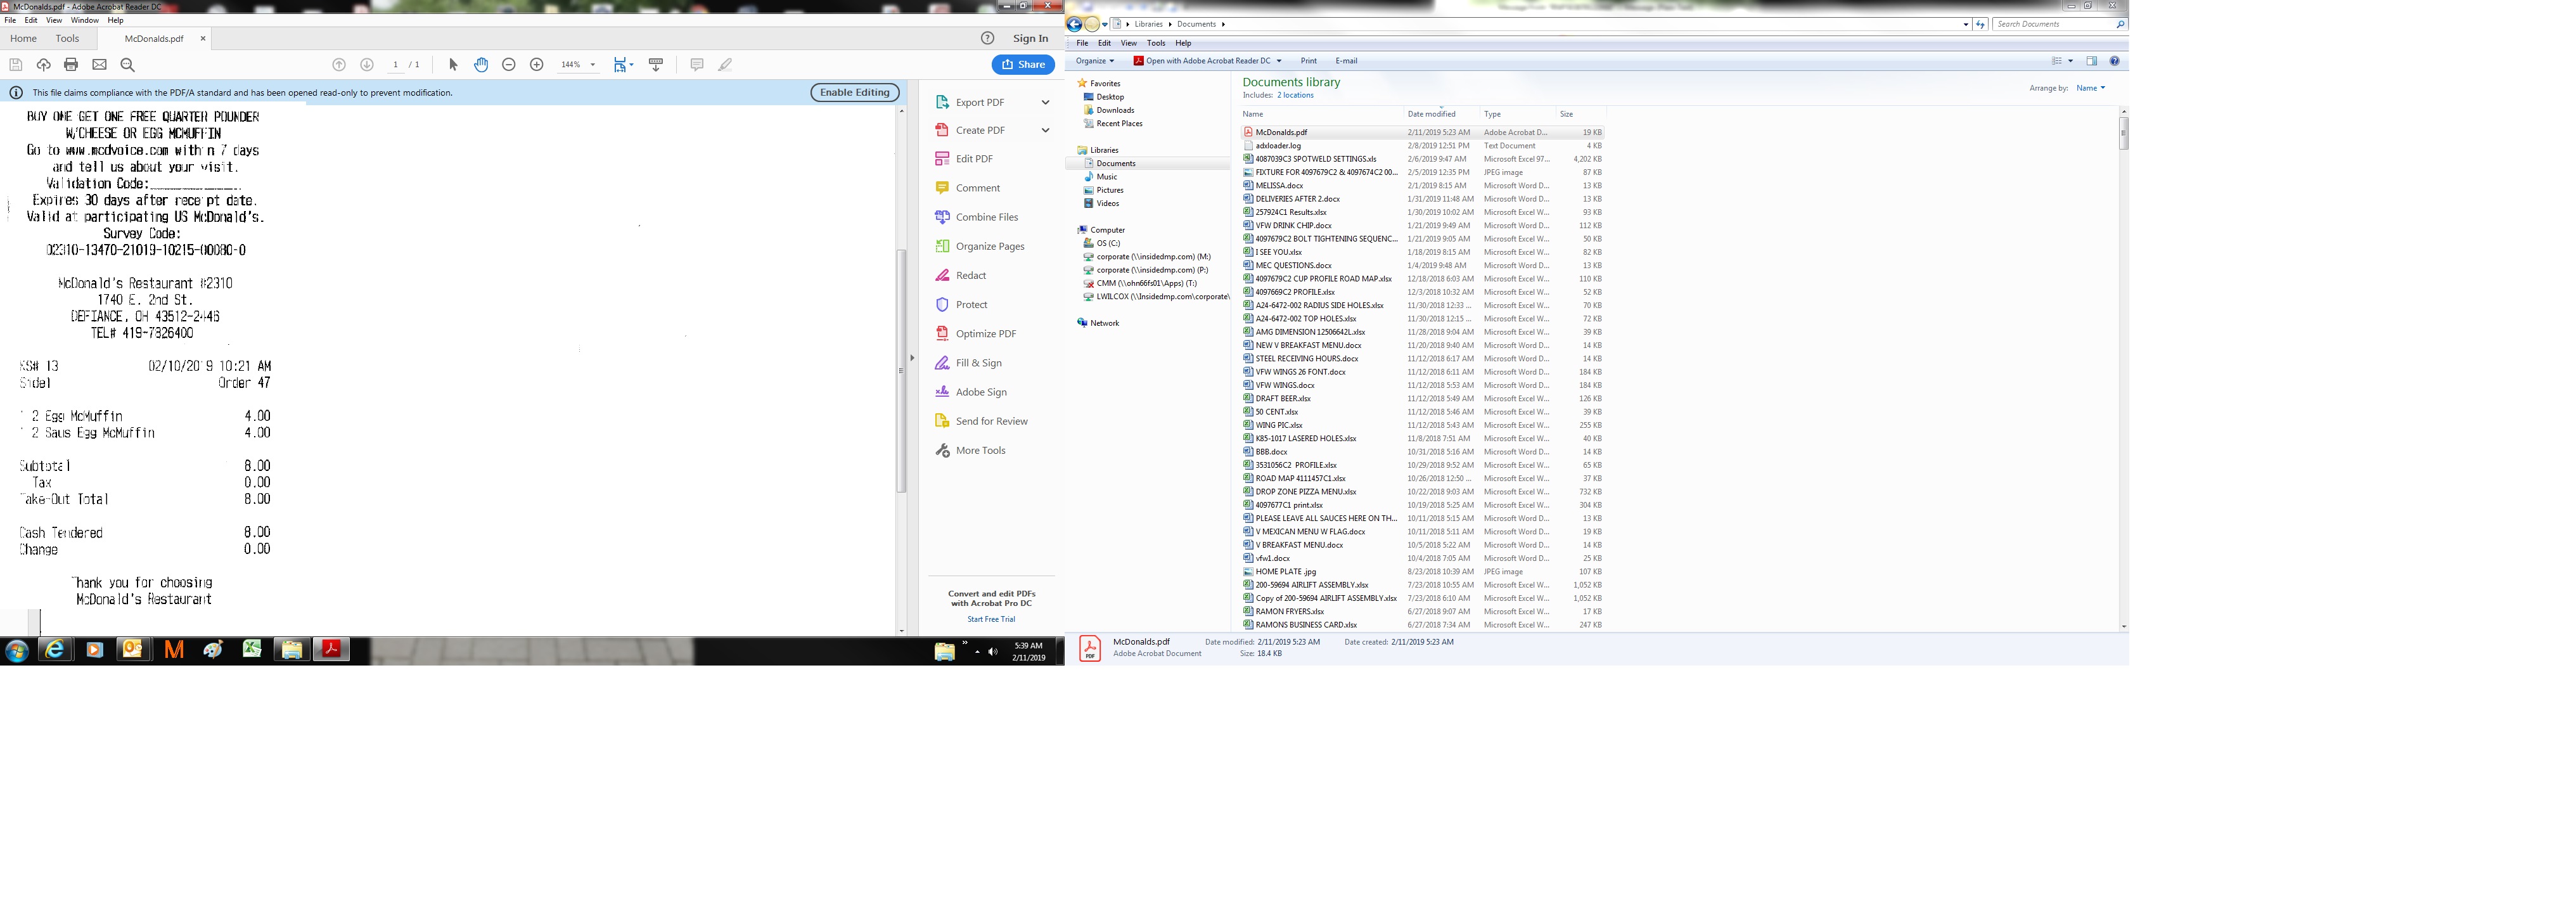Open the Combine Files tool
This screenshot has width=2576, height=914.
[x=976, y=217]
